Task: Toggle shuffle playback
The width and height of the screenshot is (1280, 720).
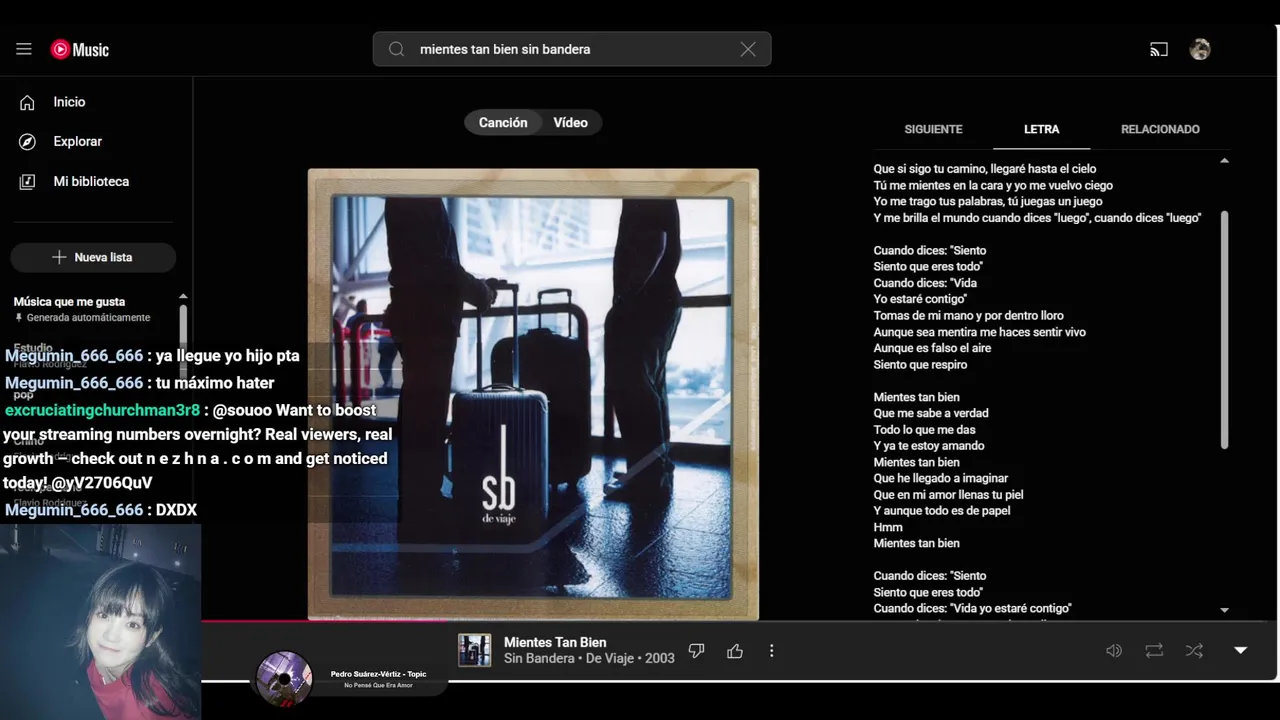Action: coord(1194,651)
